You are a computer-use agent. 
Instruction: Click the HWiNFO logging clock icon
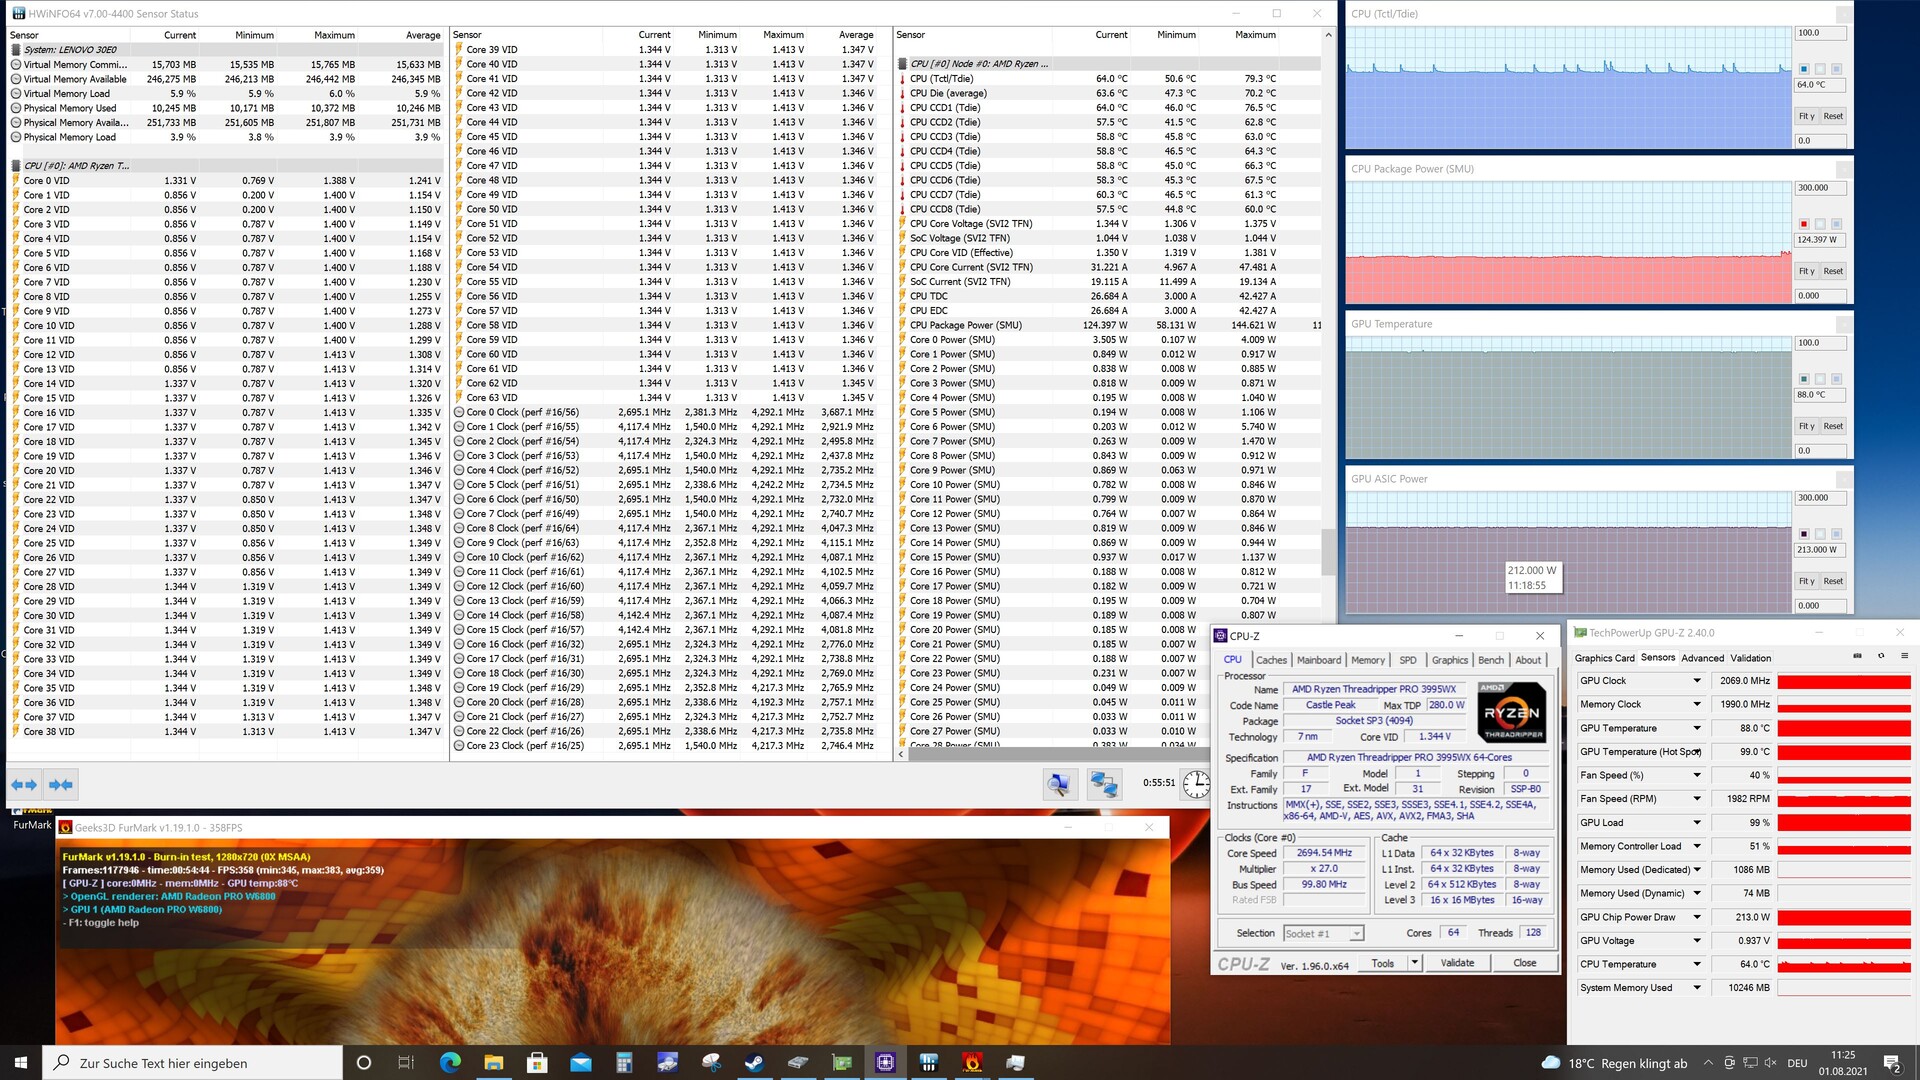(1196, 784)
